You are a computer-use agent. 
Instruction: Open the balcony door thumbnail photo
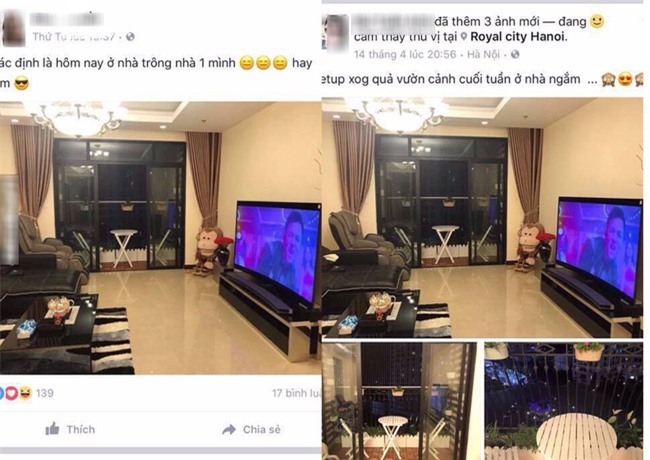click(399, 401)
